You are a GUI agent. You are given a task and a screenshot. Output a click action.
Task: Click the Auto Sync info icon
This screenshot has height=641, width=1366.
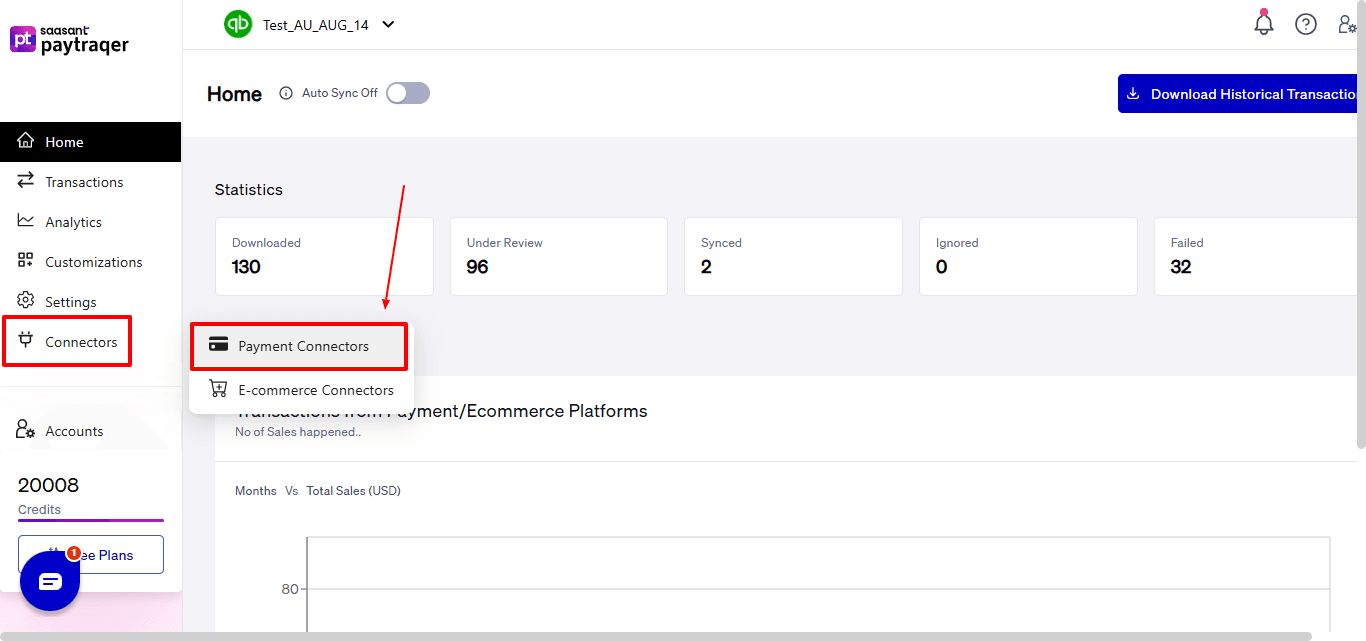(x=285, y=93)
